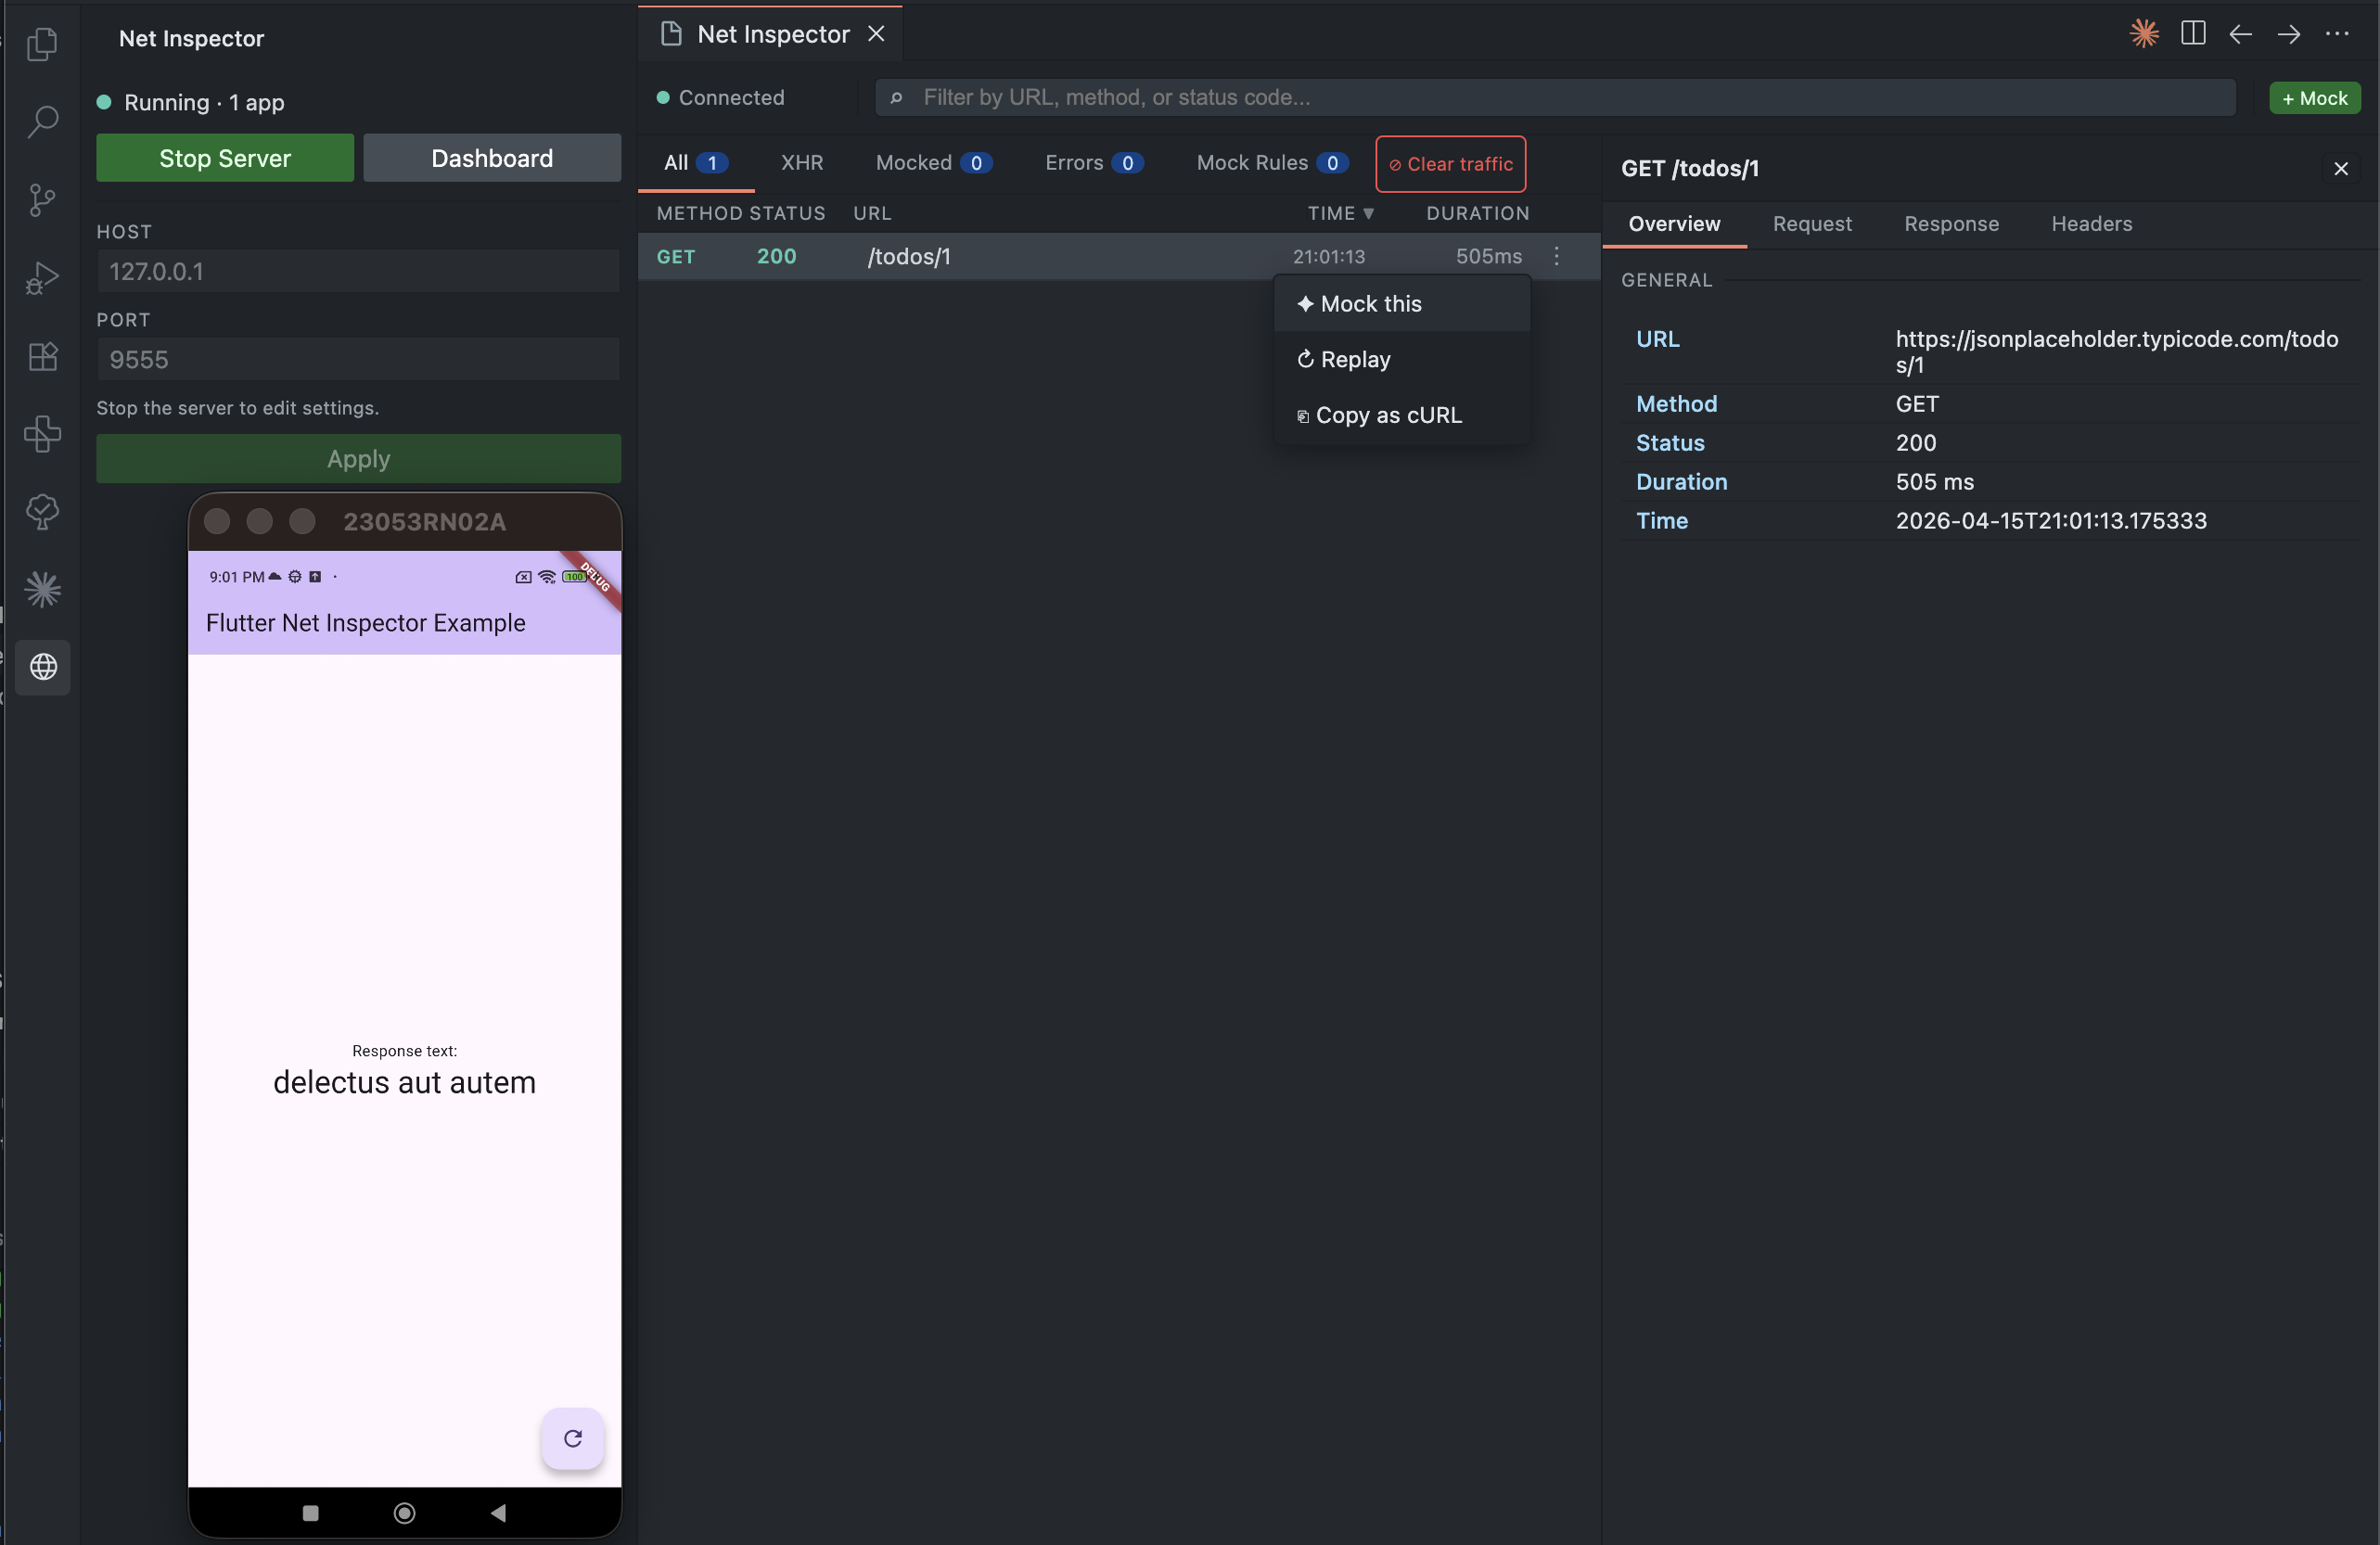This screenshot has height=1545, width=2380.
Task: Tap the emulator's floating refresh button
Action: (573, 1439)
